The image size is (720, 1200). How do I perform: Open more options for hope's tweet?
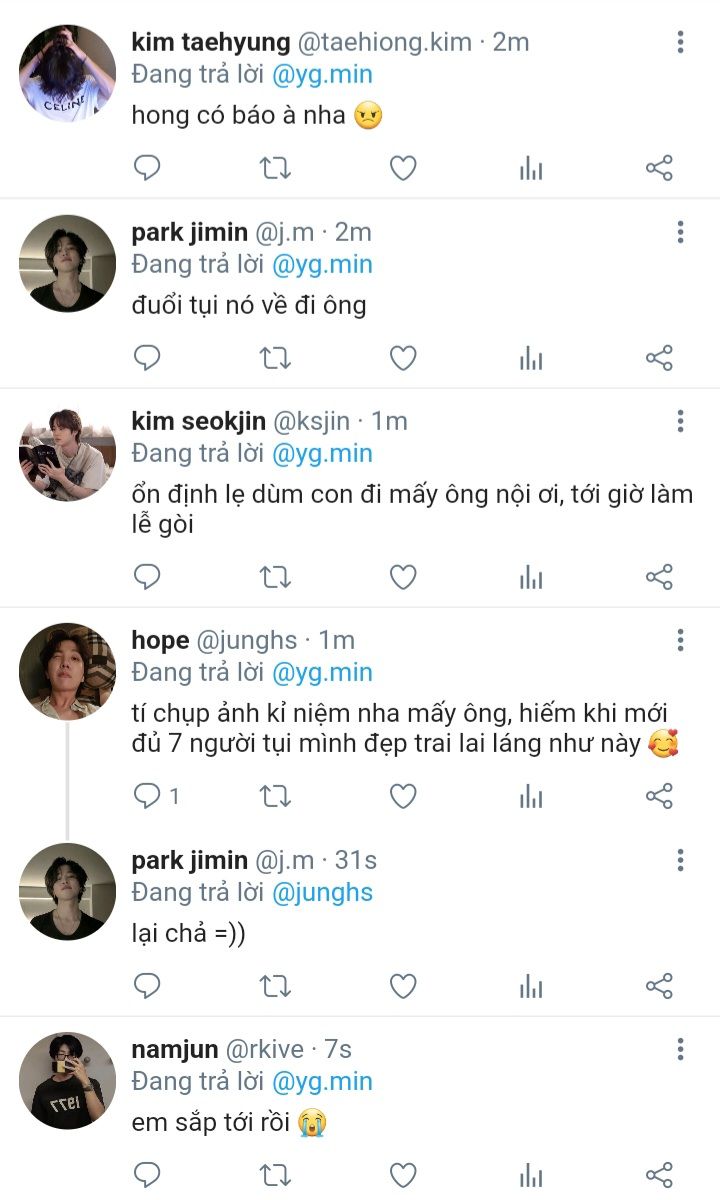click(680, 640)
